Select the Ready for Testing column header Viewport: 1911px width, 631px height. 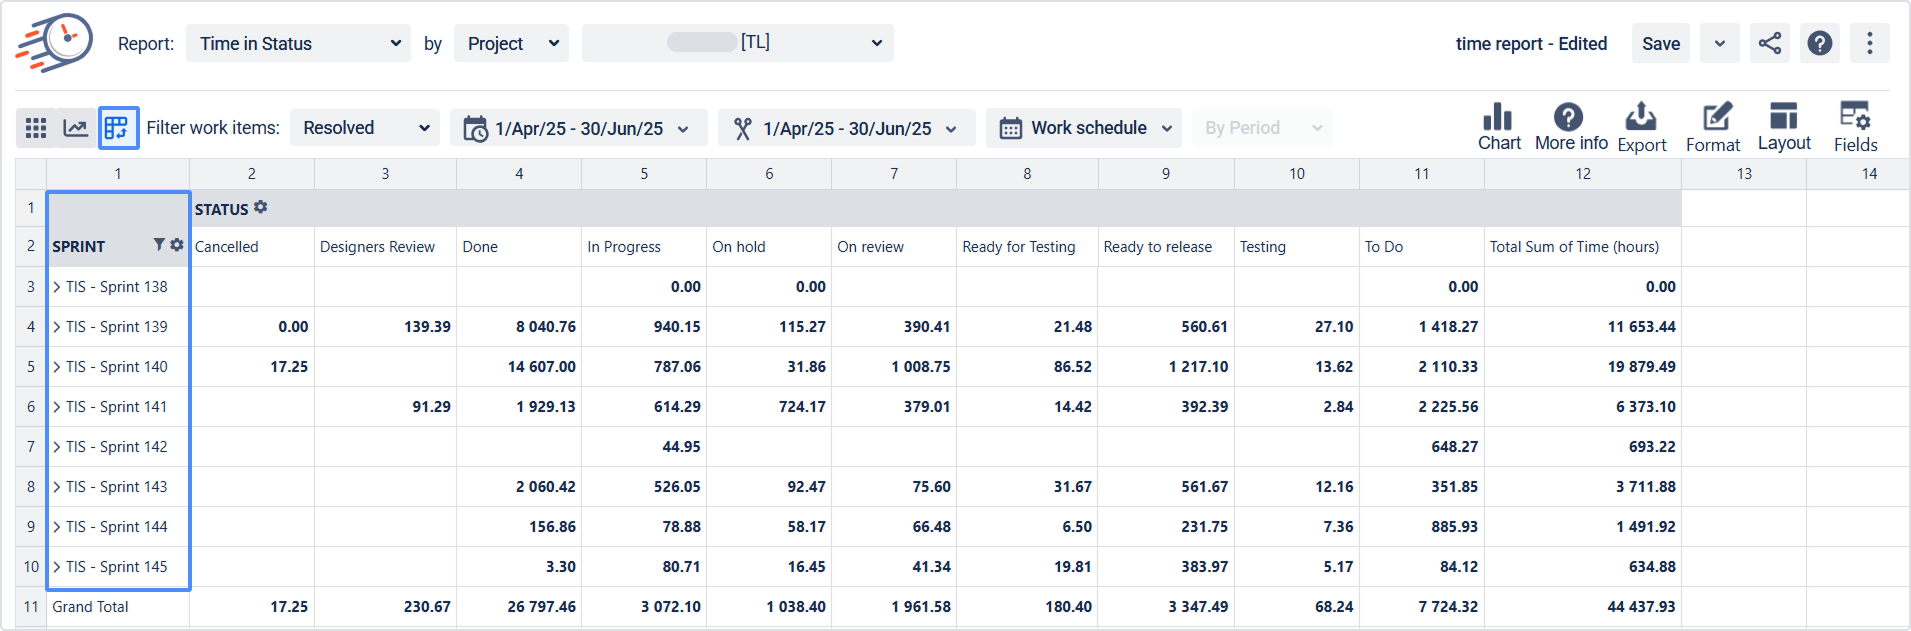coord(1027,247)
